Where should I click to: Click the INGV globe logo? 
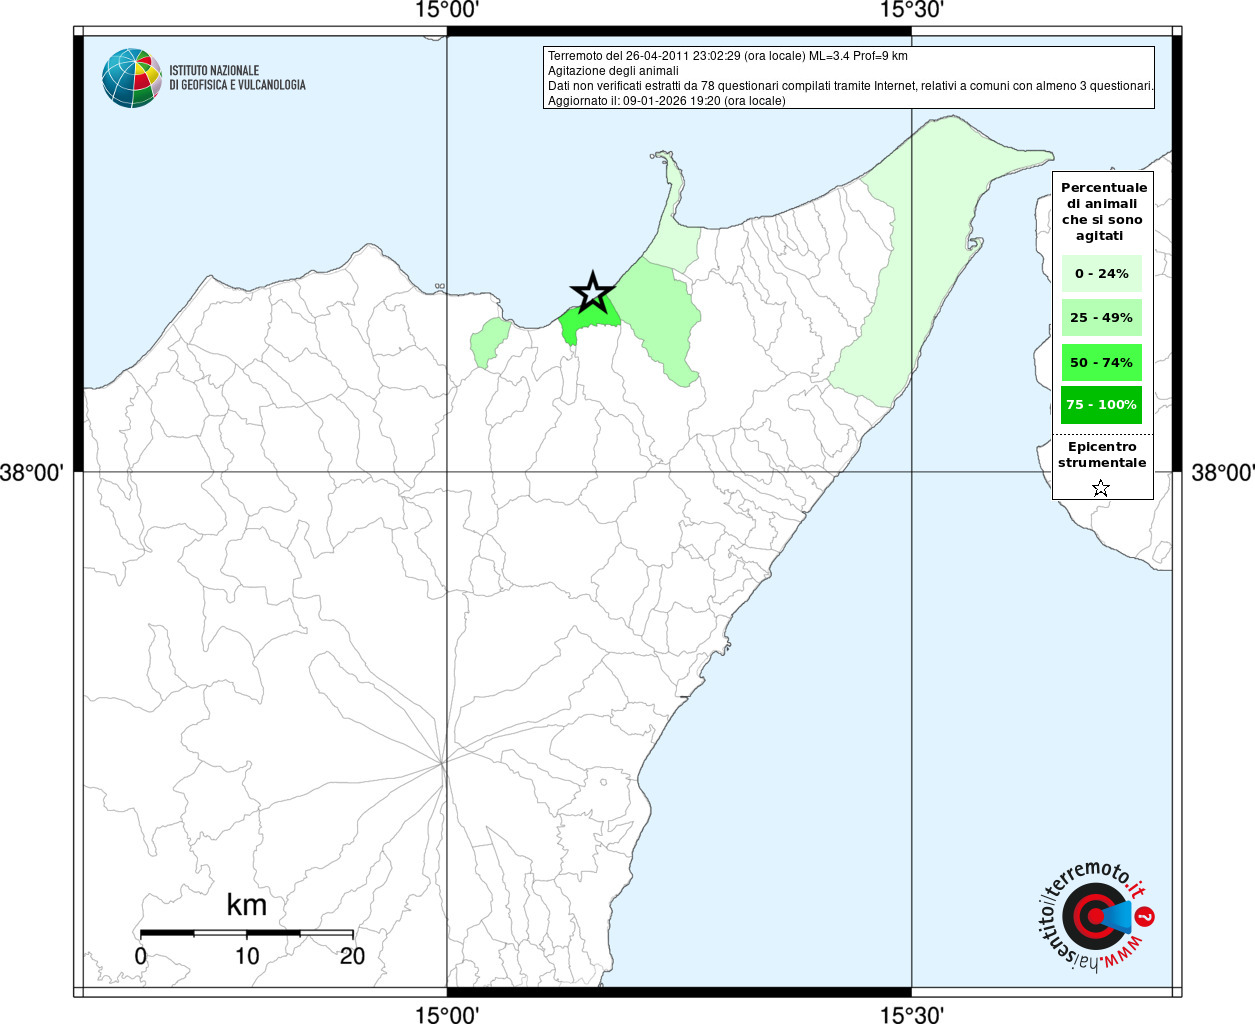(132, 78)
